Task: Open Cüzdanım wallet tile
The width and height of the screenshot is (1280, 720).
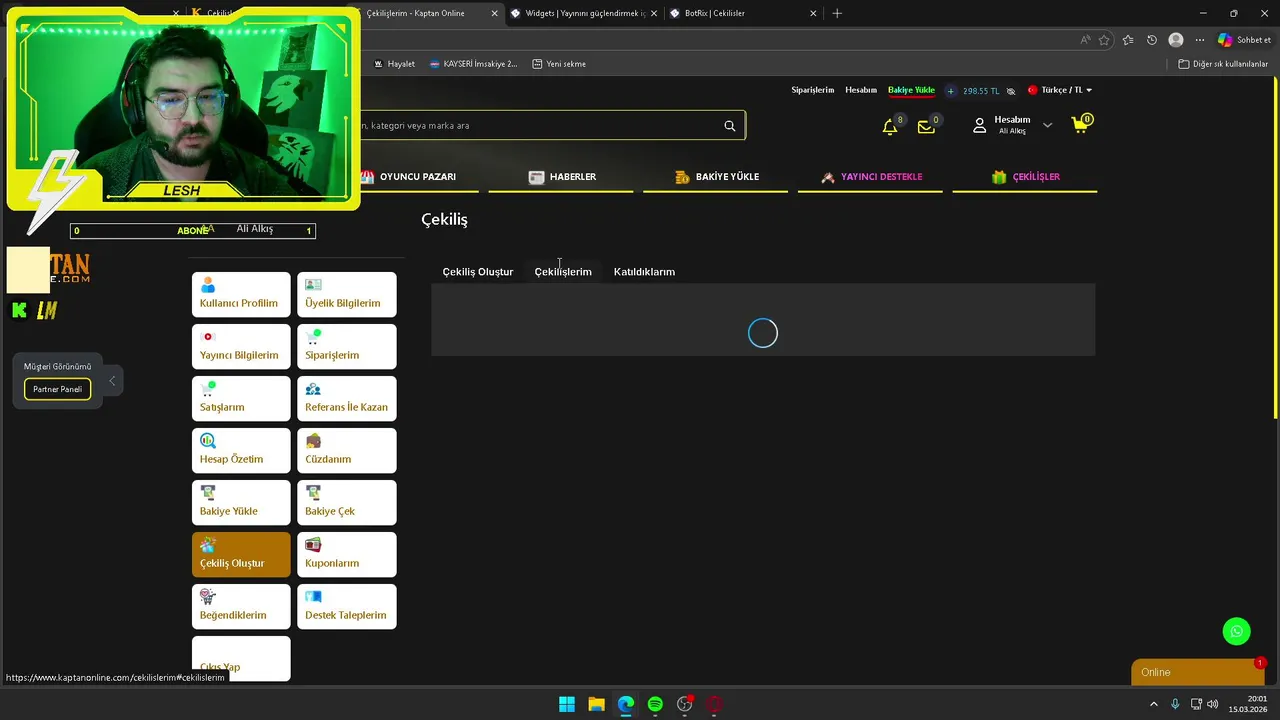Action: coord(347,451)
